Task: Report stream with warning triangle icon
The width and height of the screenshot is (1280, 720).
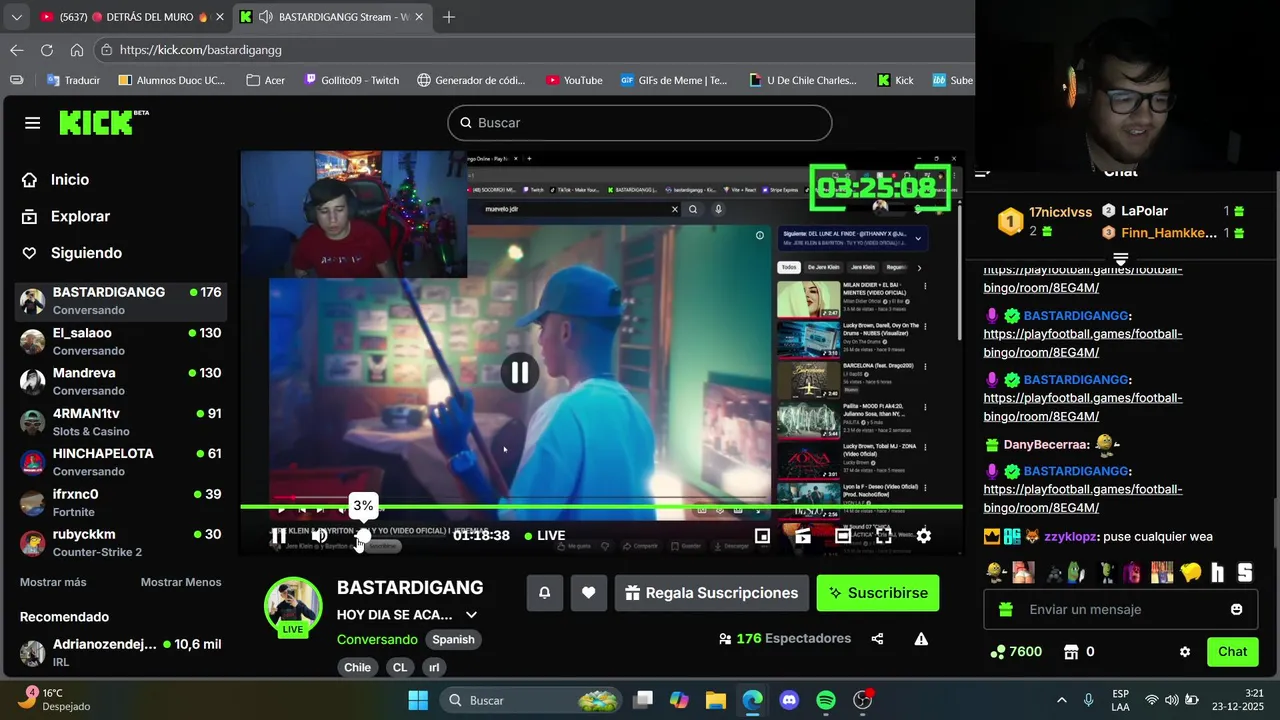Action: tap(921, 639)
